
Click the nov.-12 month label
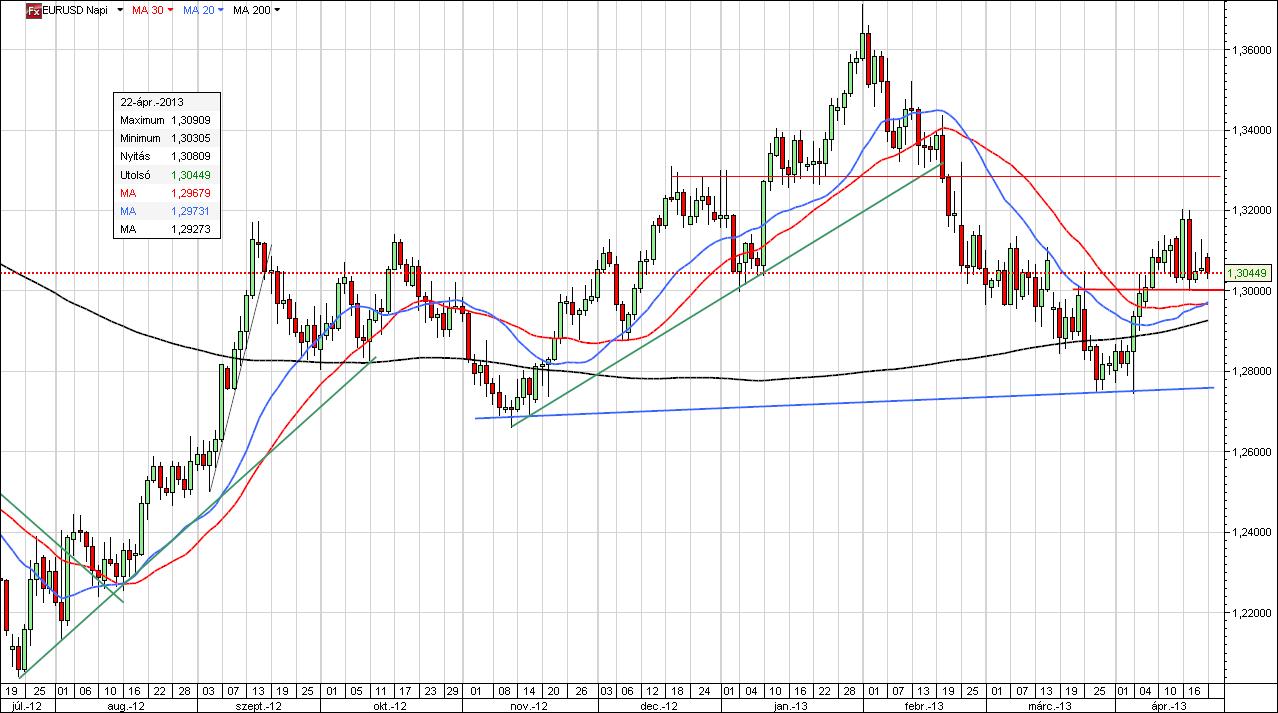point(529,705)
